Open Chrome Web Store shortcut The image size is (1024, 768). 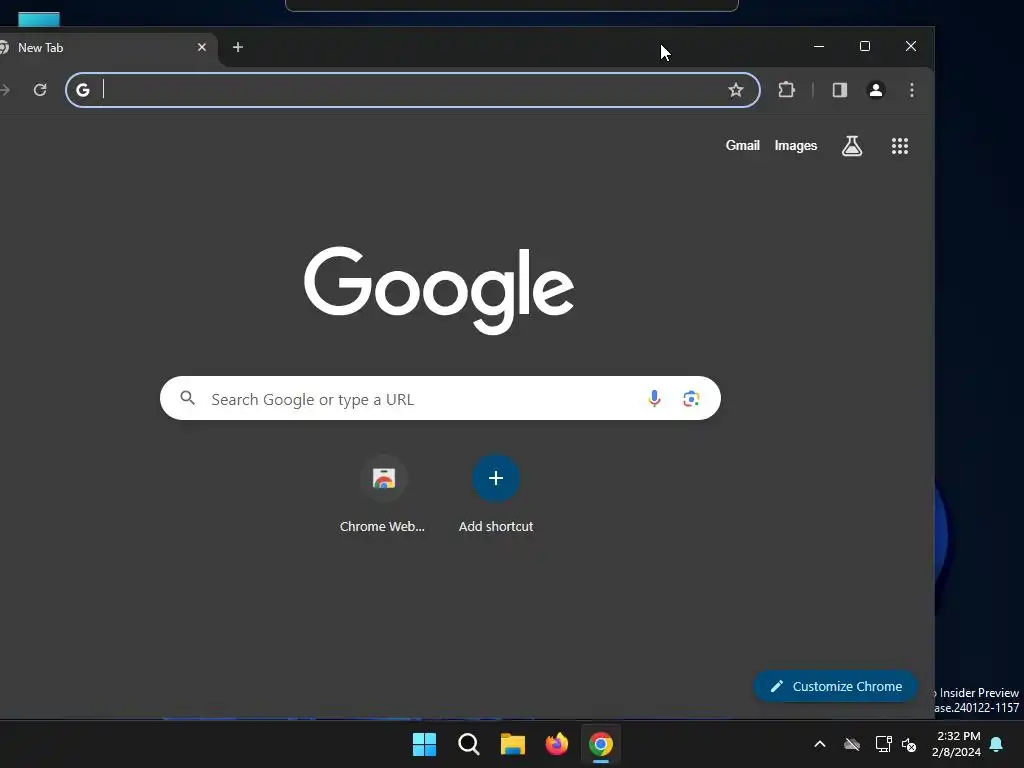[383, 494]
